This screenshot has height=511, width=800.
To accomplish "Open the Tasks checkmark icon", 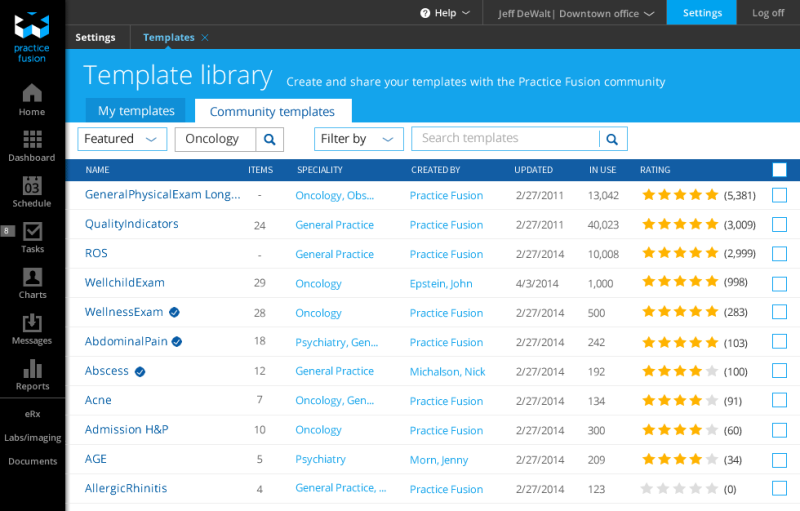I will click(x=32, y=231).
